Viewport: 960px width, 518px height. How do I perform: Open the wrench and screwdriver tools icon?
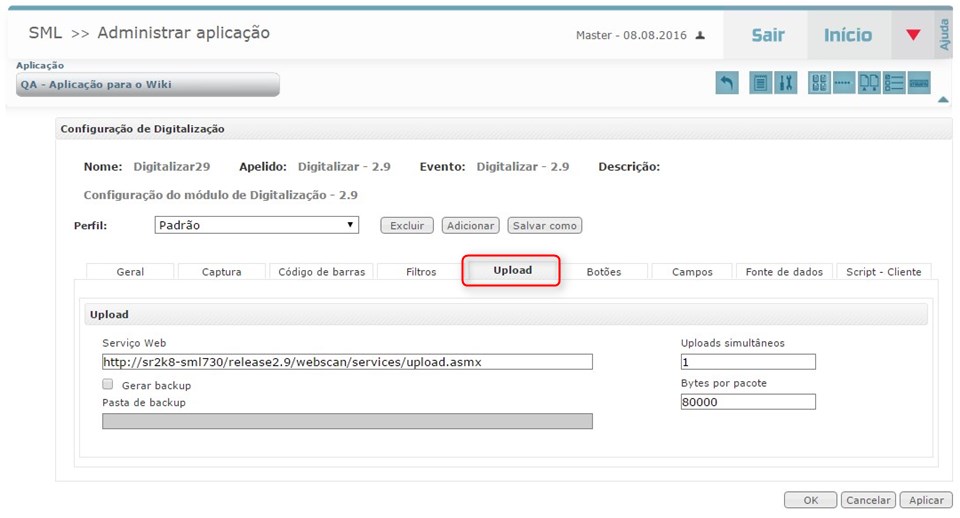[x=786, y=84]
